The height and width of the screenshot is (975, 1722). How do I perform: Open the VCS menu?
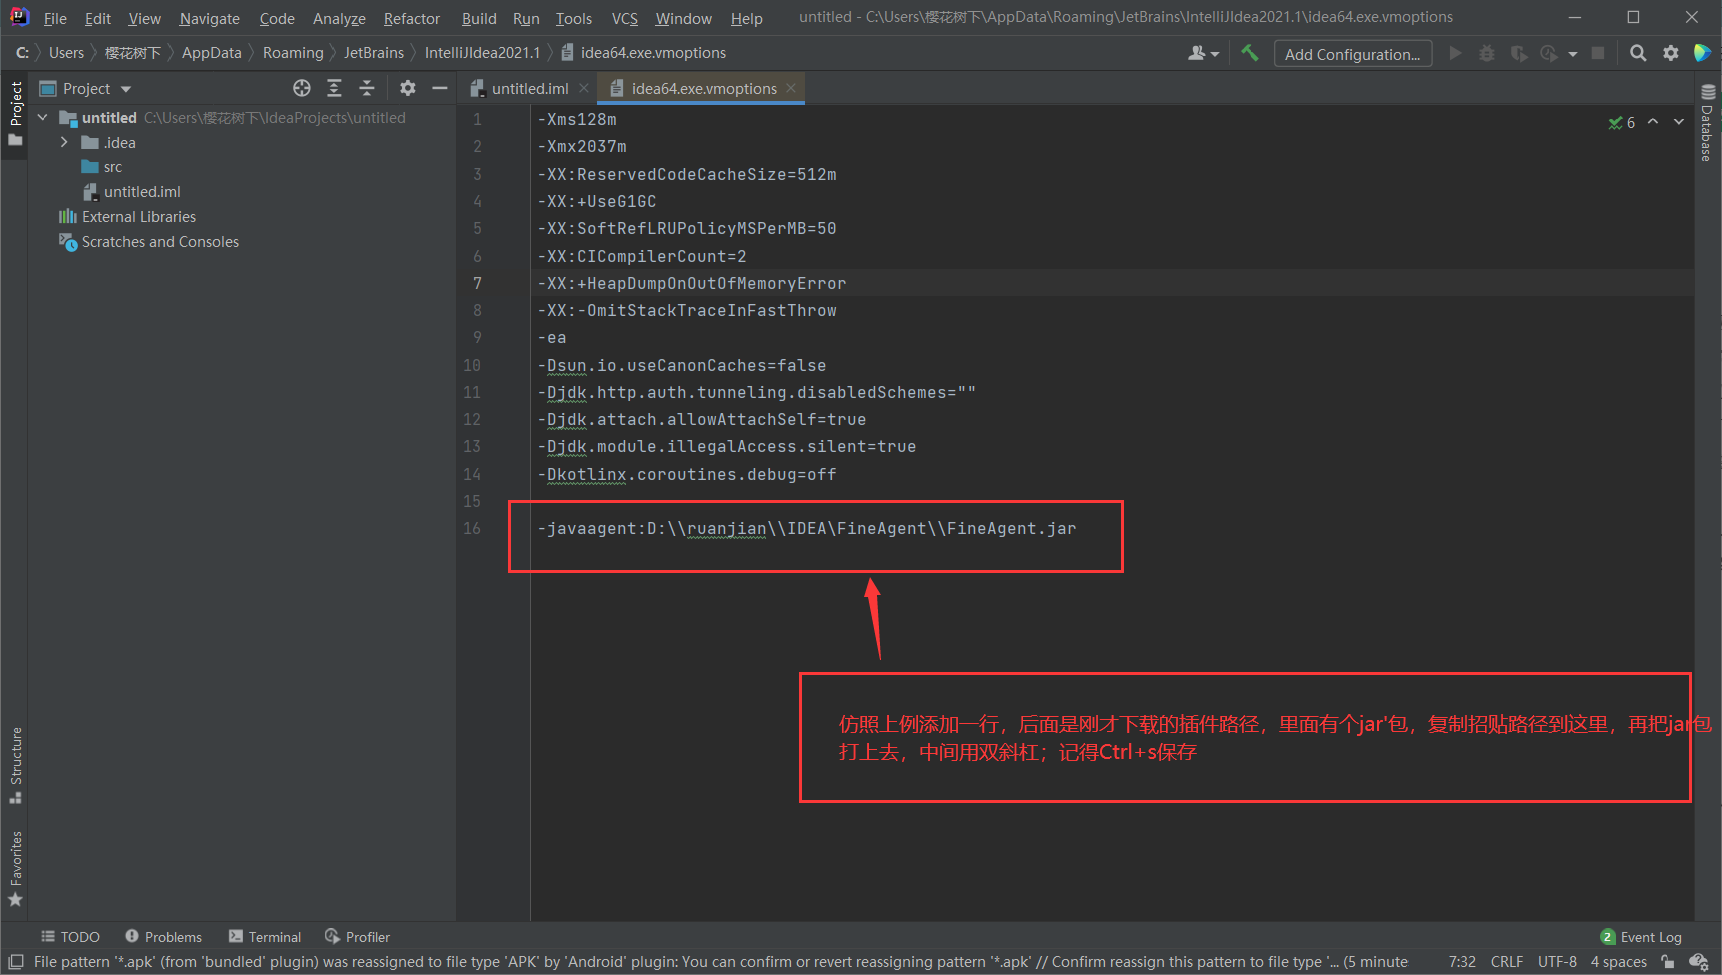(x=625, y=18)
